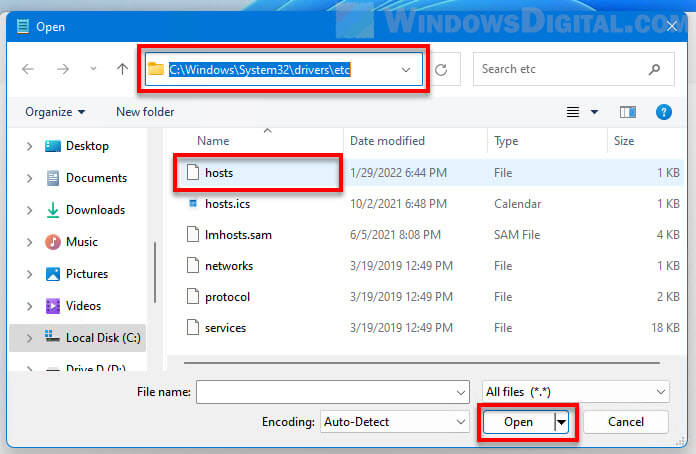The image size is (696, 454).
Task: Go forward using the right arrow
Action: click(63, 69)
